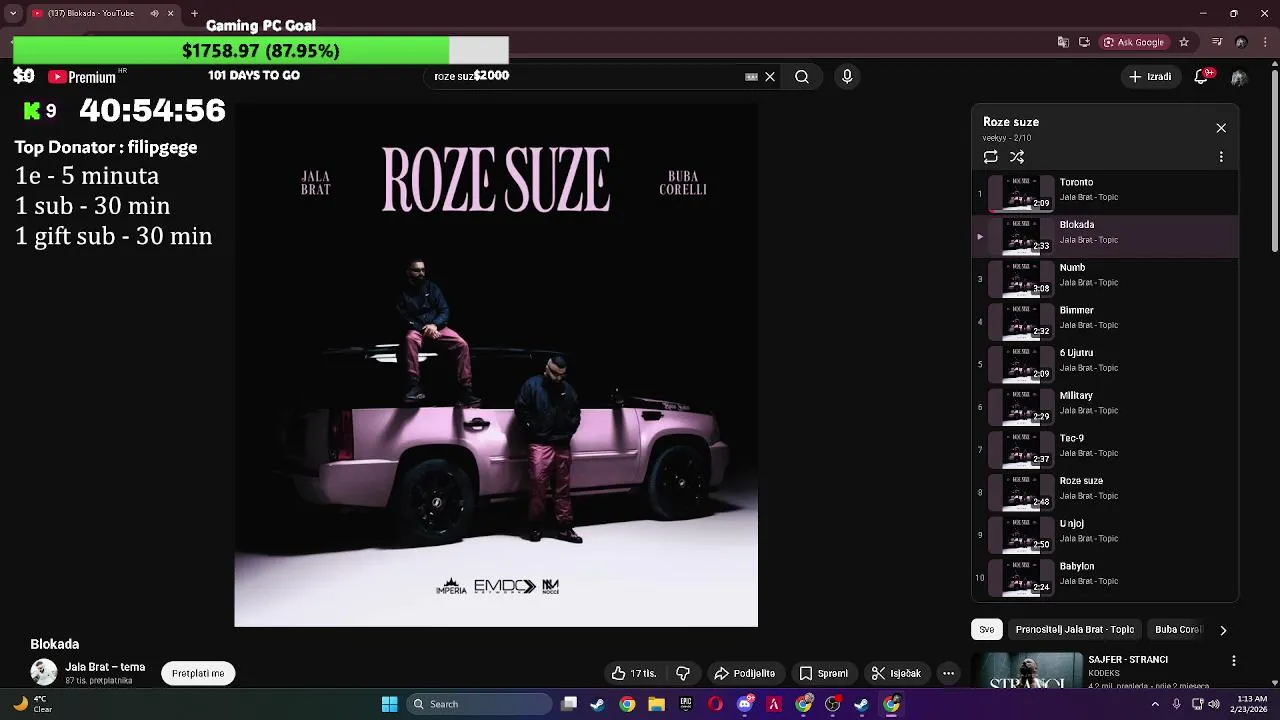This screenshot has width=1280, height=720.
Task: Open the notifications bell
Action: pos(1203,77)
